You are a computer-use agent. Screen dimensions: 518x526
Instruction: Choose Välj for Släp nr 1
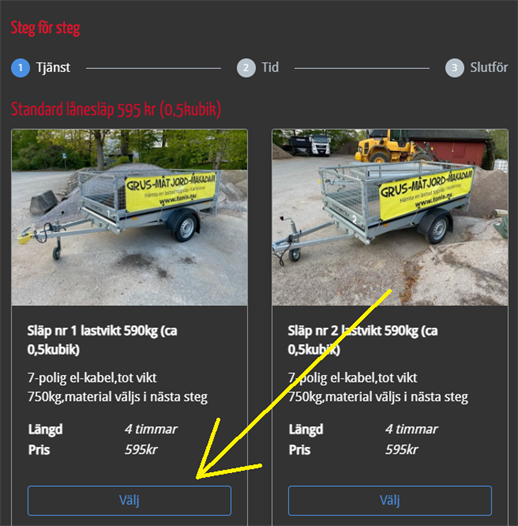(130, 501)
